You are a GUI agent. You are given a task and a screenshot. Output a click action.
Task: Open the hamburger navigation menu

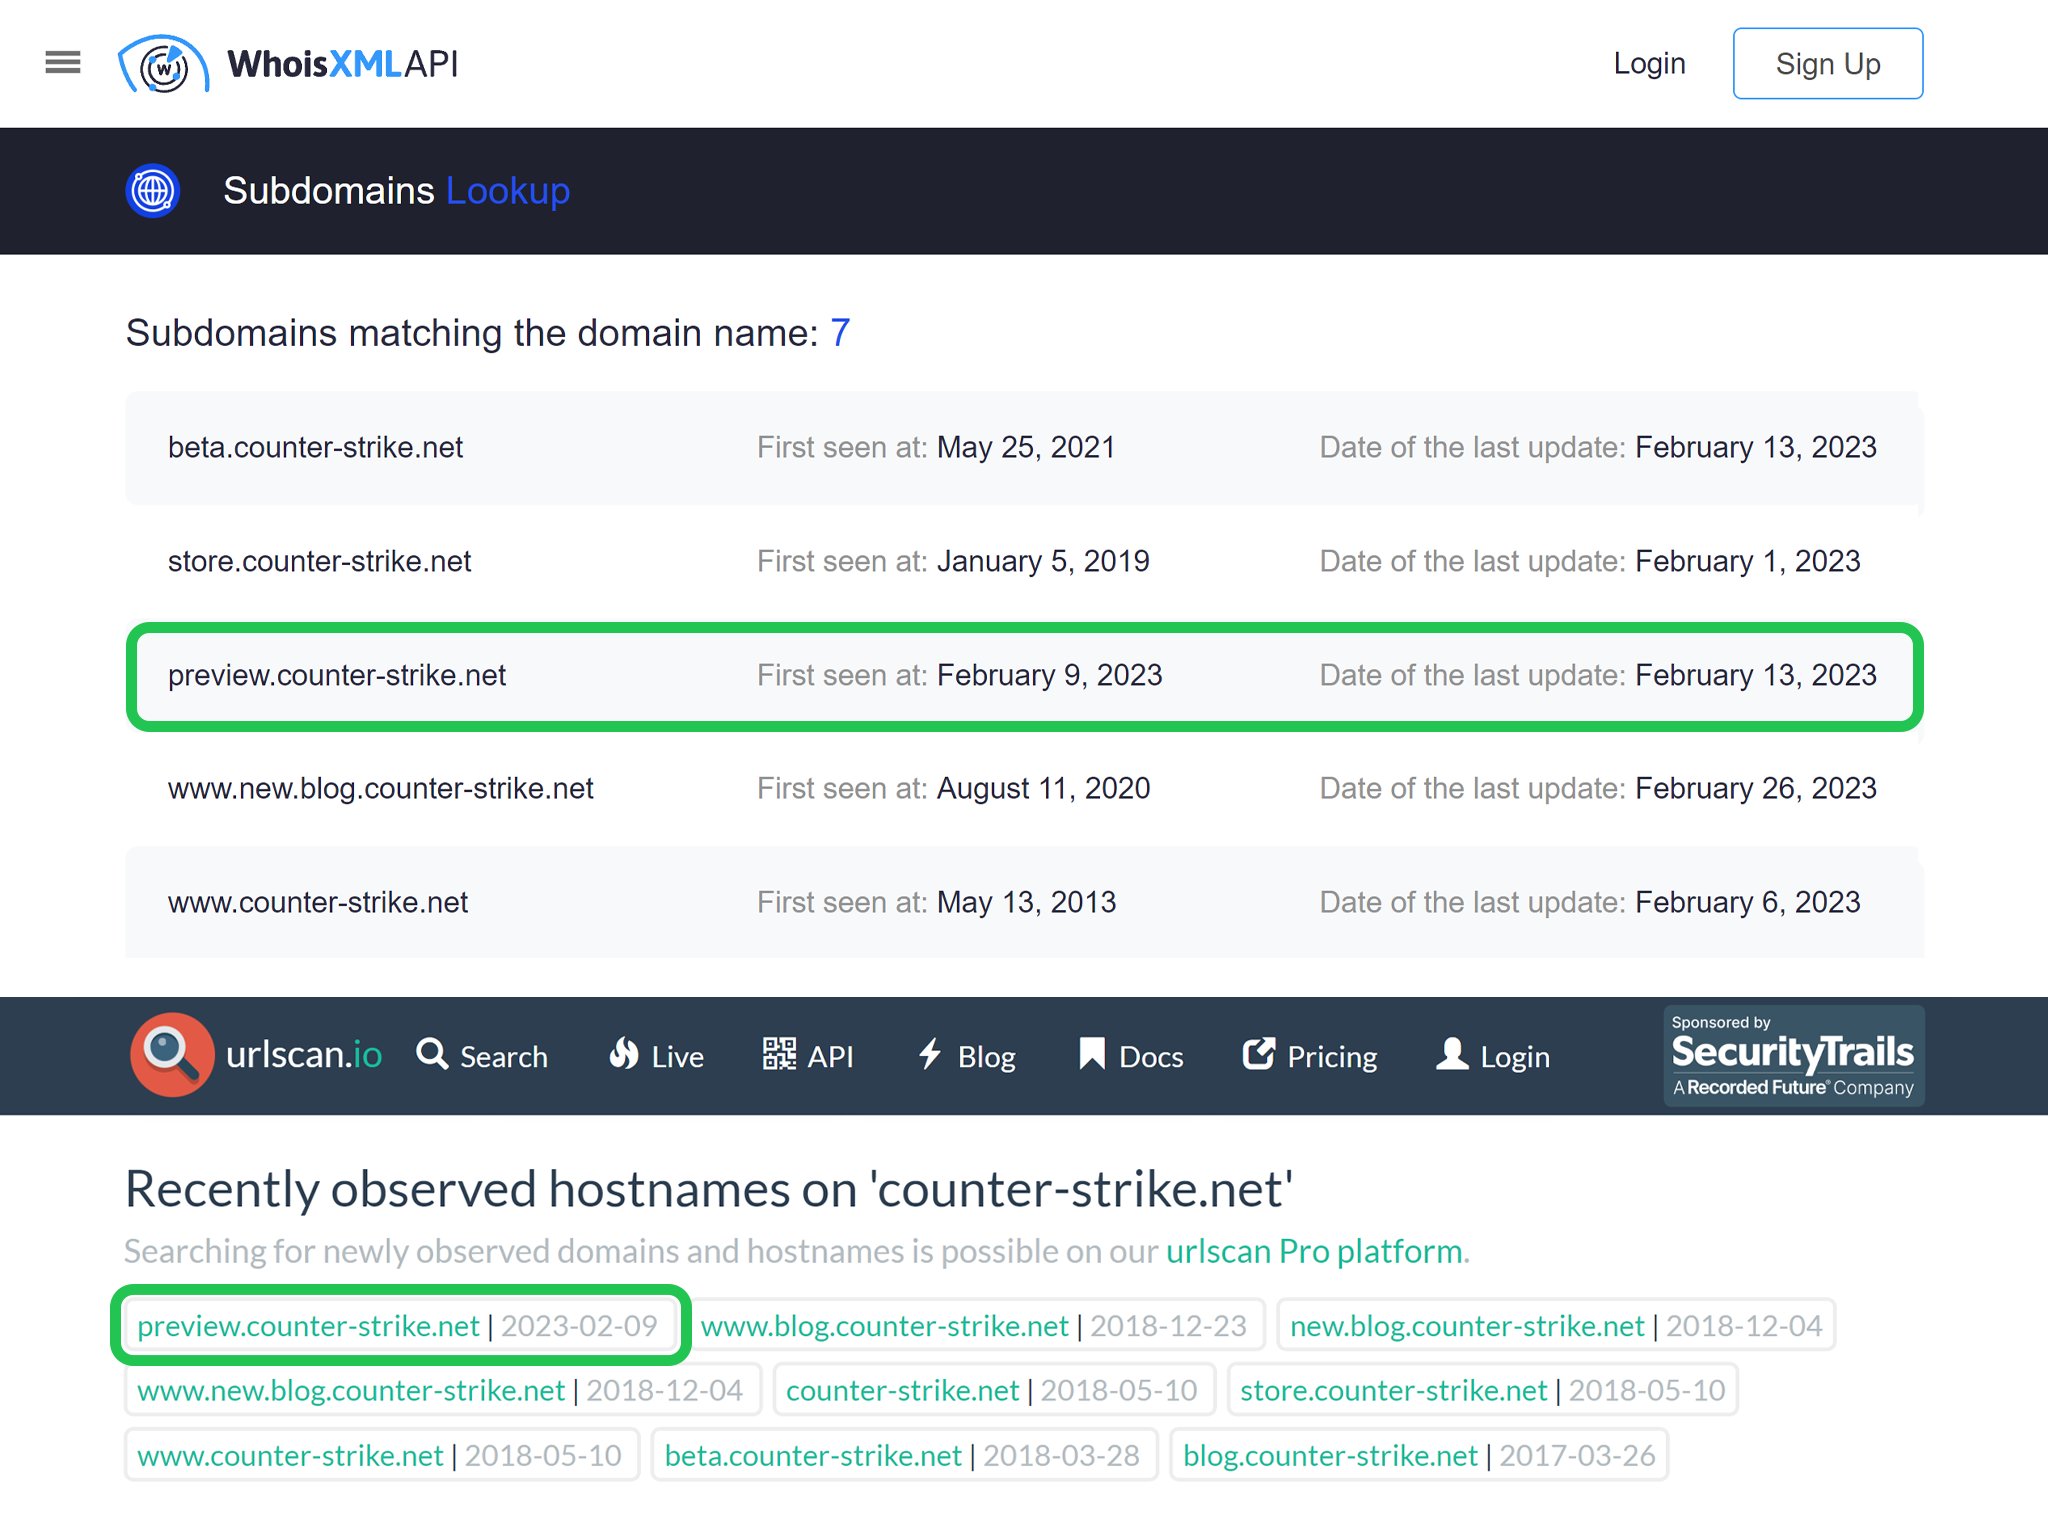pos(62,63)
